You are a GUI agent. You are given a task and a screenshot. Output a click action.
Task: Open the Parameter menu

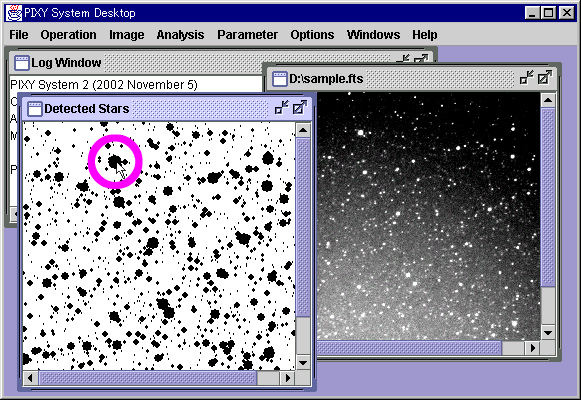click(x=248, y=34)
